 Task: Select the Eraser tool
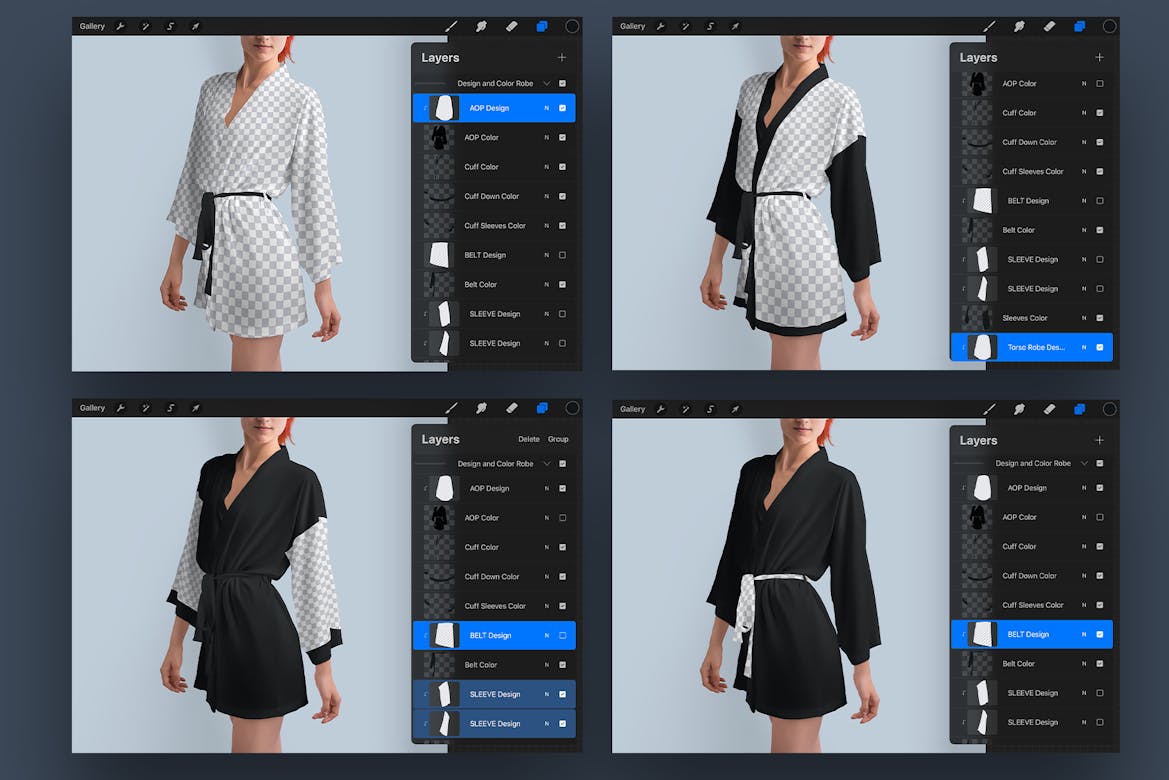(x=512, y=26)
